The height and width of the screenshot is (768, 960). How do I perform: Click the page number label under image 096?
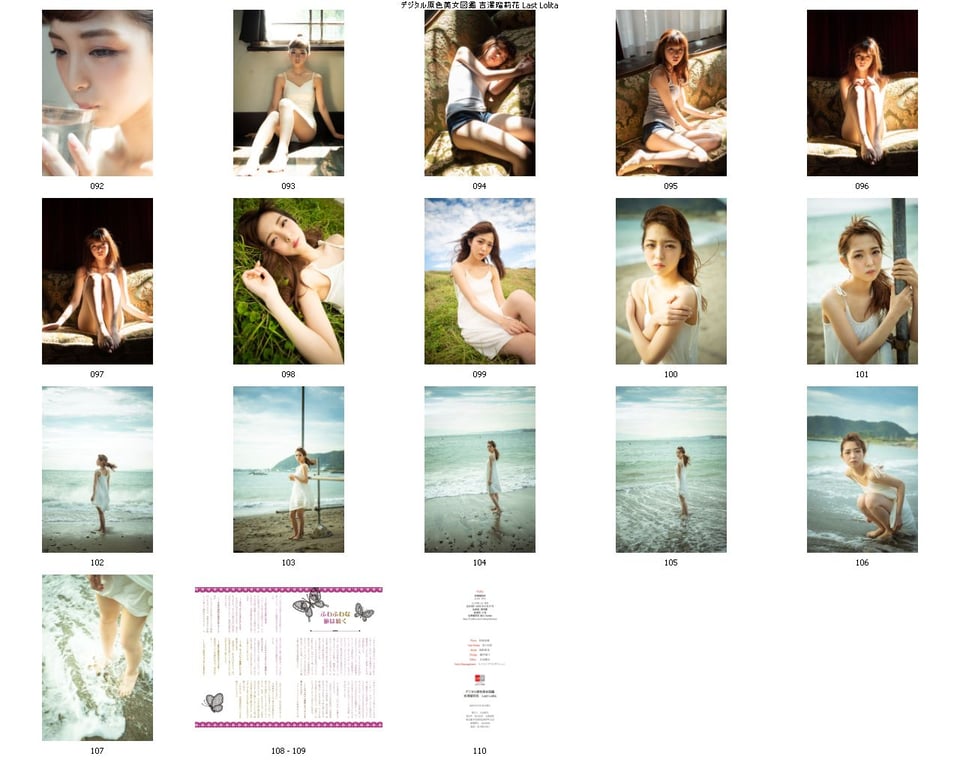pos(861,186)
